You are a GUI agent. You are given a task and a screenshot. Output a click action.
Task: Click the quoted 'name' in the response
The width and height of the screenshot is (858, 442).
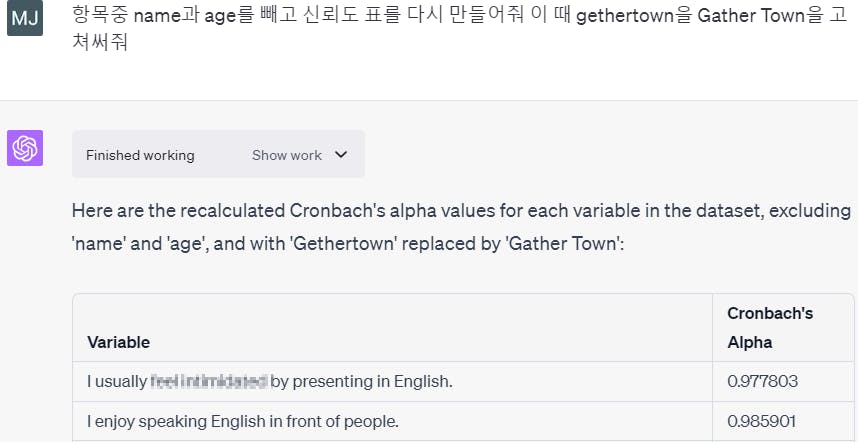point(97,242)
